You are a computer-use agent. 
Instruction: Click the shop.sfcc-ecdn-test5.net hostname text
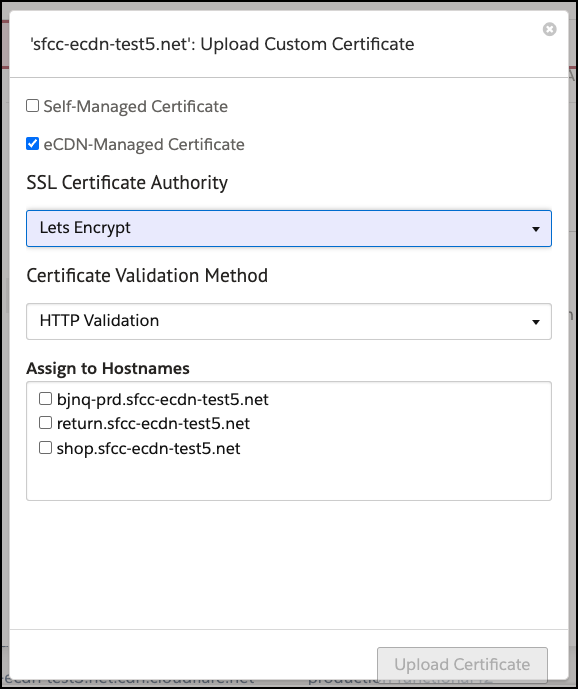[x=149, y=449]
